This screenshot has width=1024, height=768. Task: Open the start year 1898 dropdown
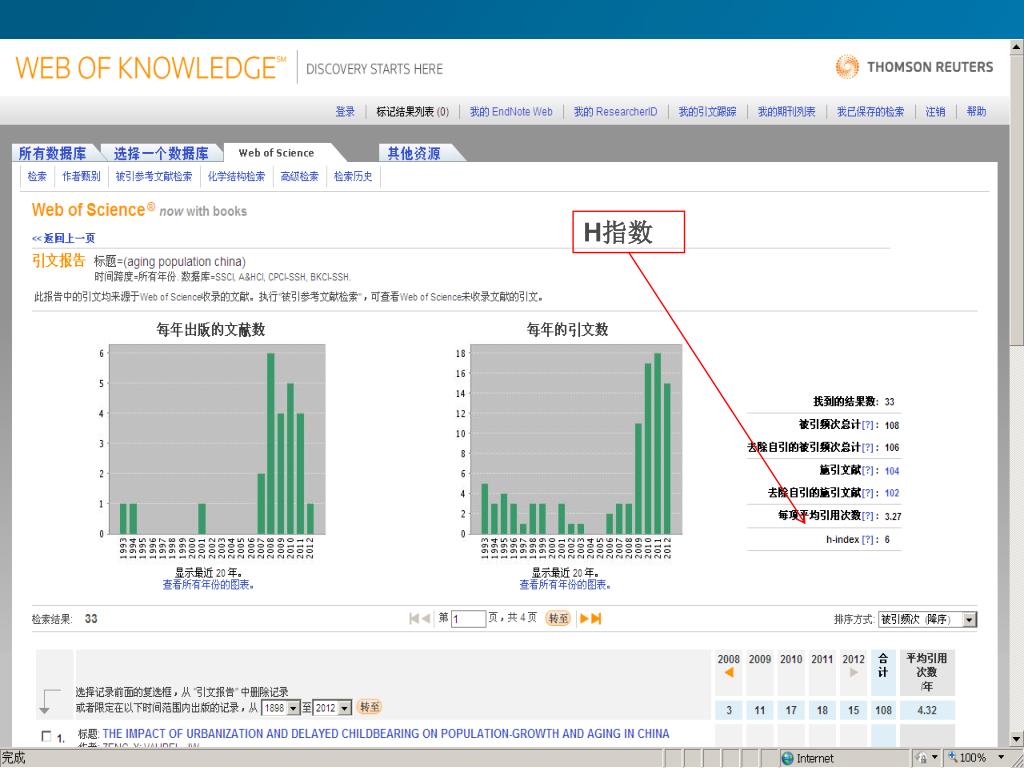tap(292, 708)
